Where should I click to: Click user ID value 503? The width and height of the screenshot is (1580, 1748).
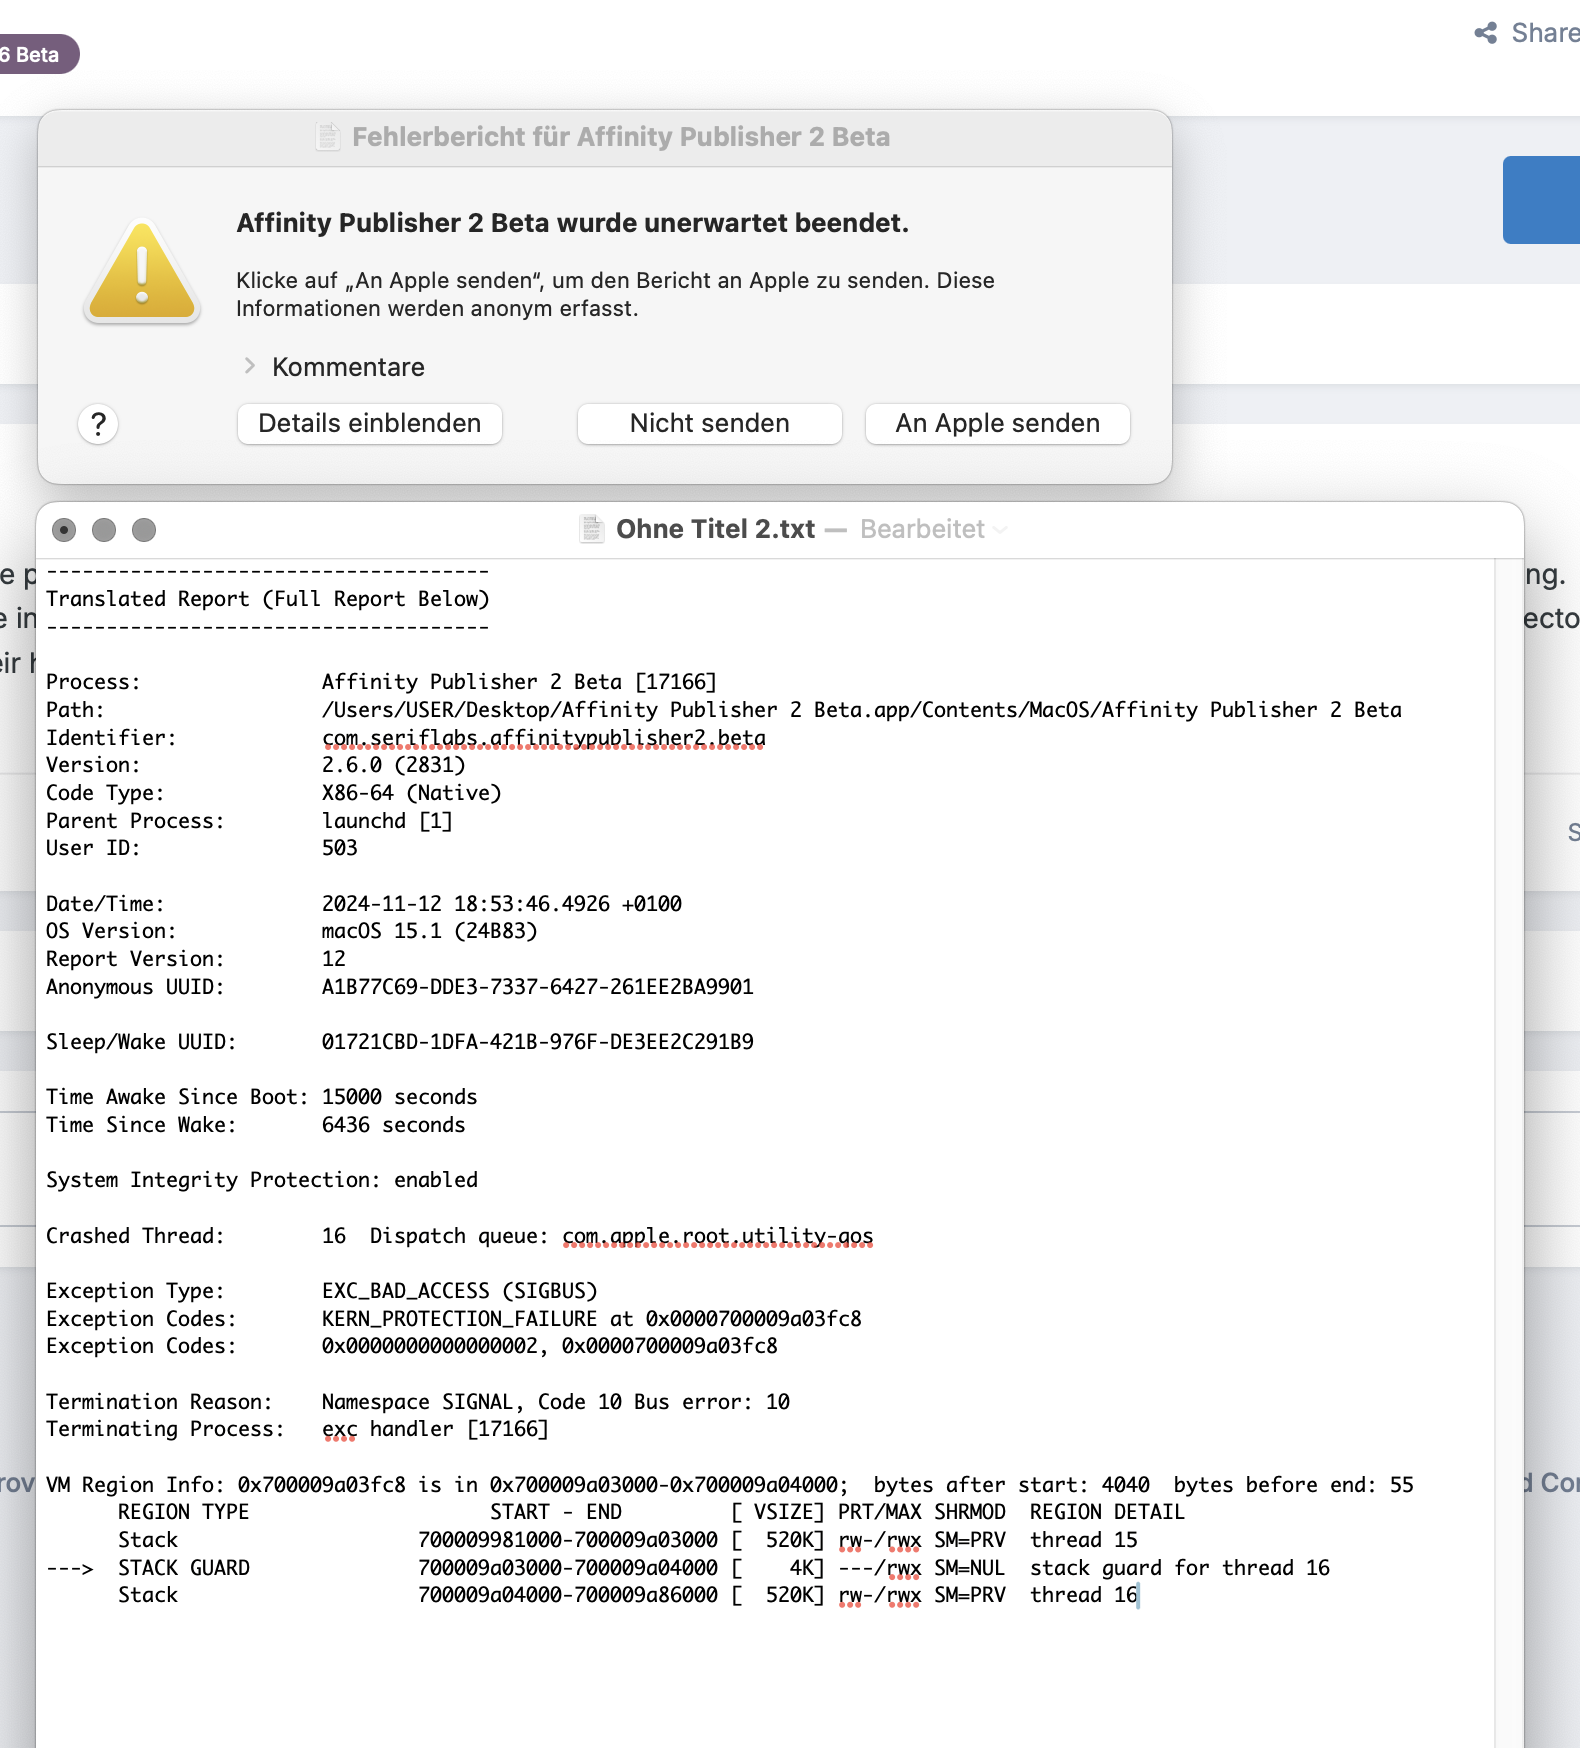point(339,847)
